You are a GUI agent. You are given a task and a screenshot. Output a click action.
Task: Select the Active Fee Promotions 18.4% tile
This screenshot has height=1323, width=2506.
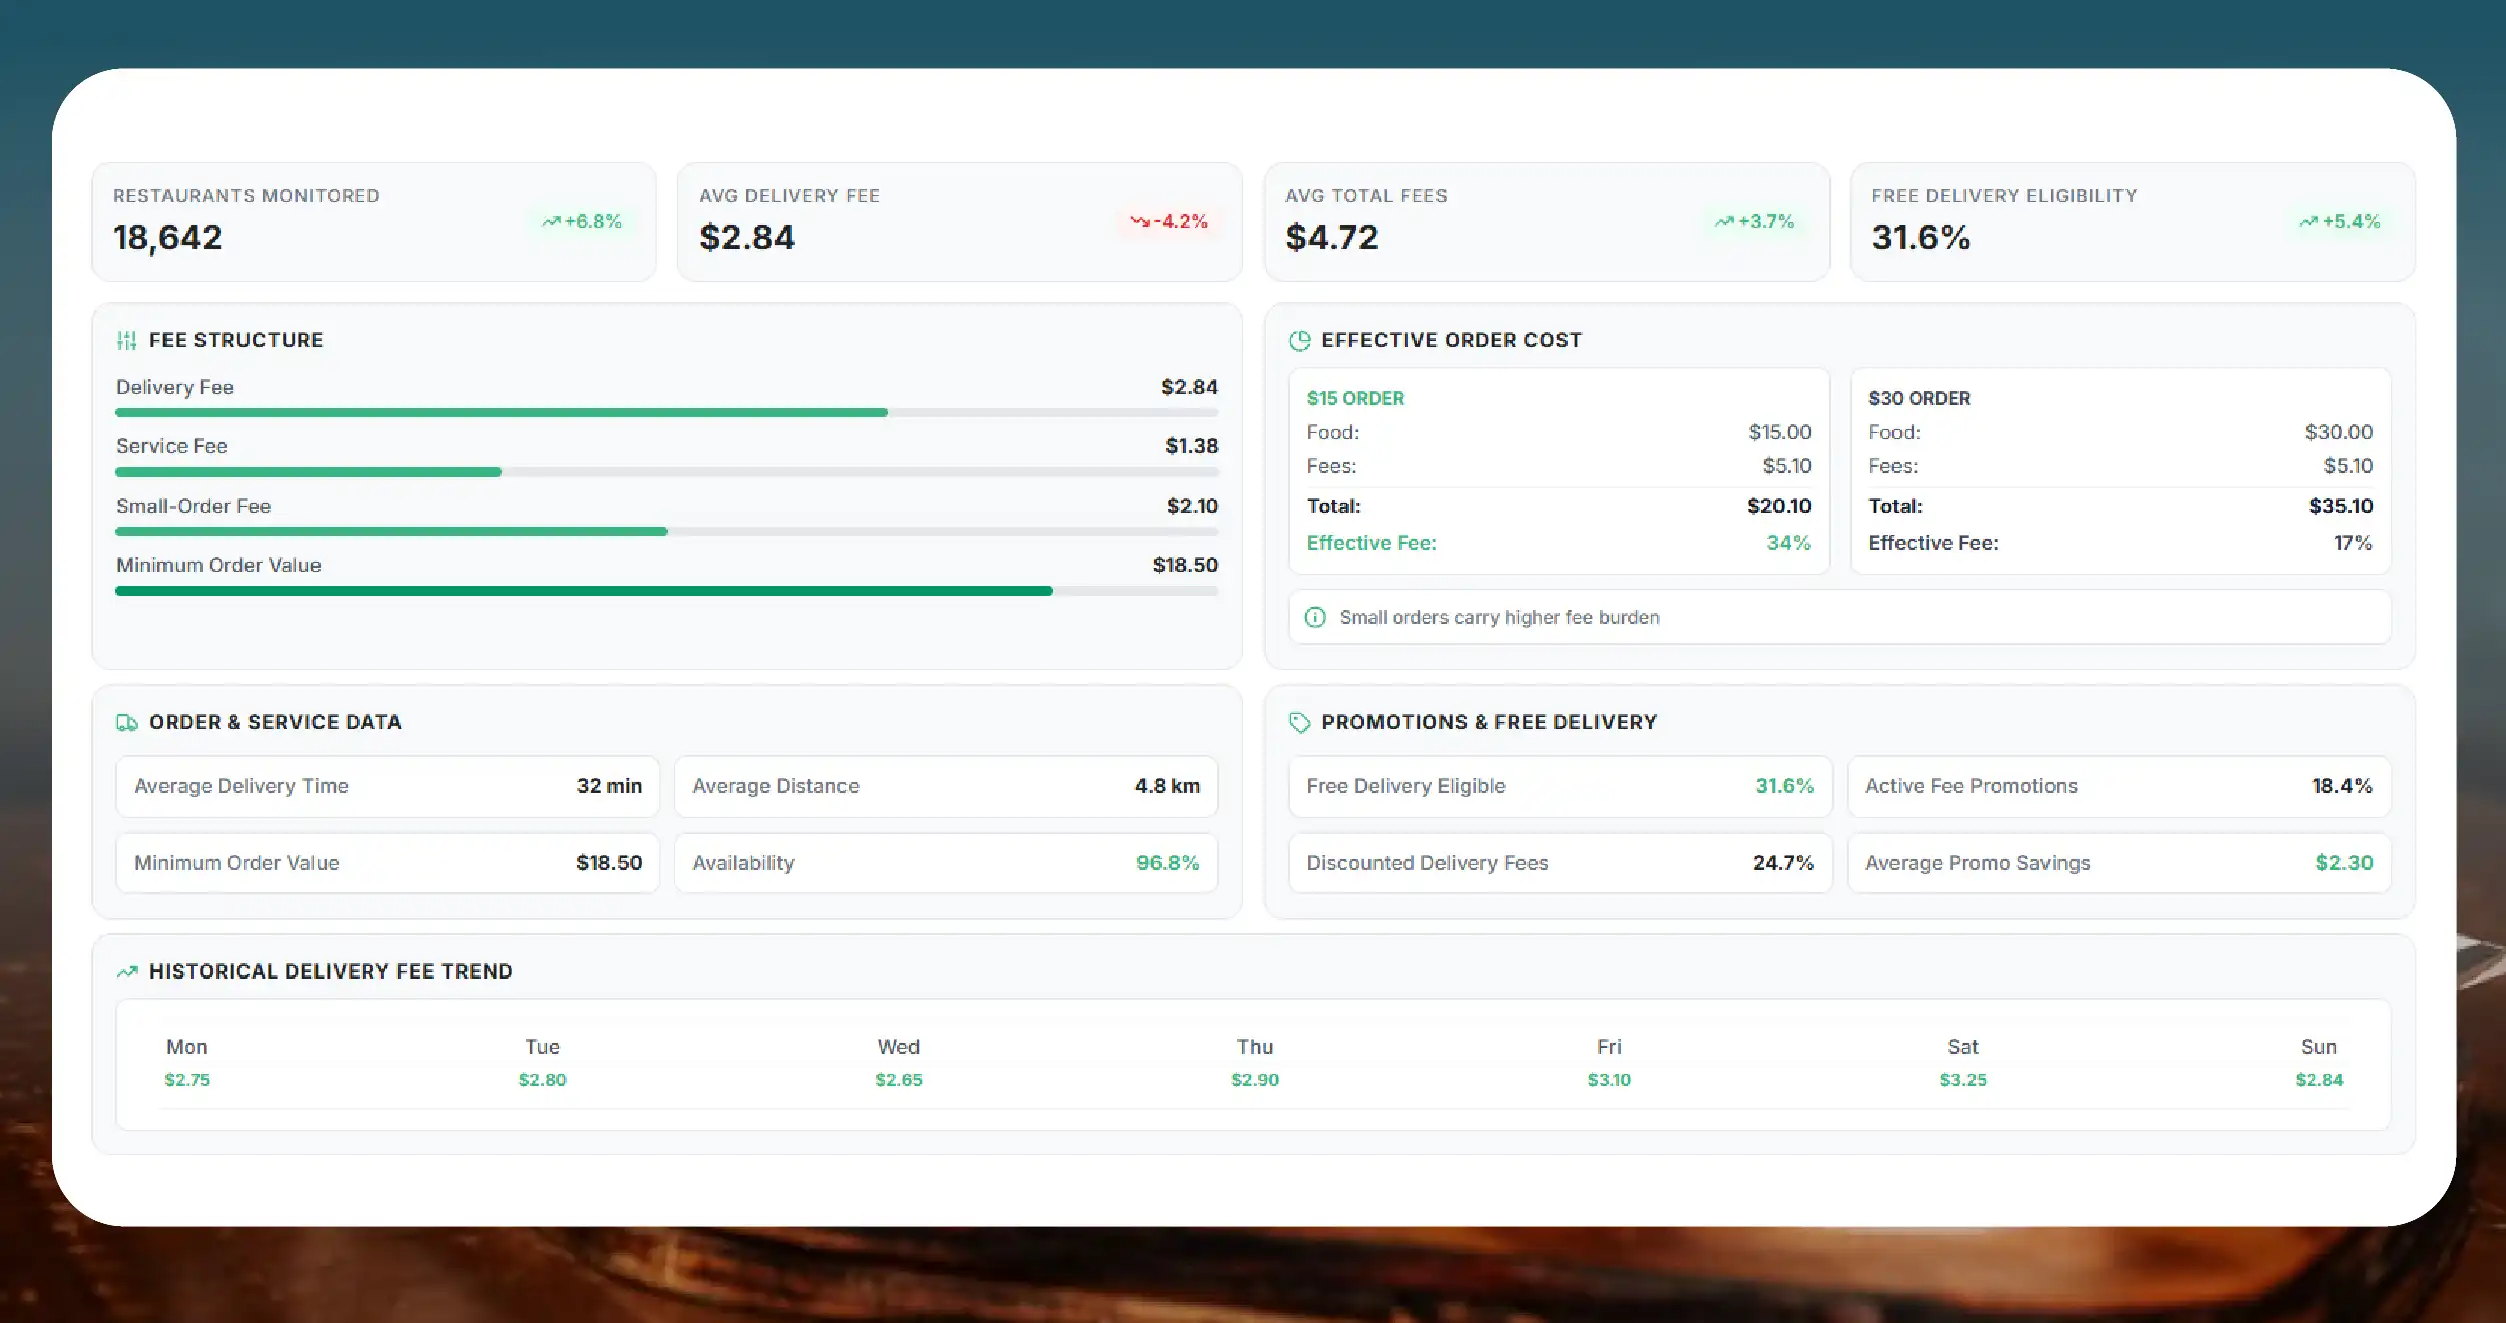(2119, 787)
